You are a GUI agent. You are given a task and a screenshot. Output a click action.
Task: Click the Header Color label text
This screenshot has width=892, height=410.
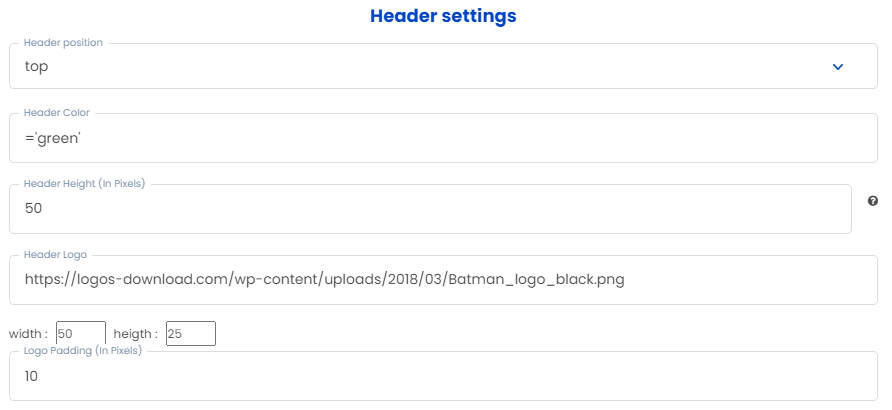[x=57, y=113]
